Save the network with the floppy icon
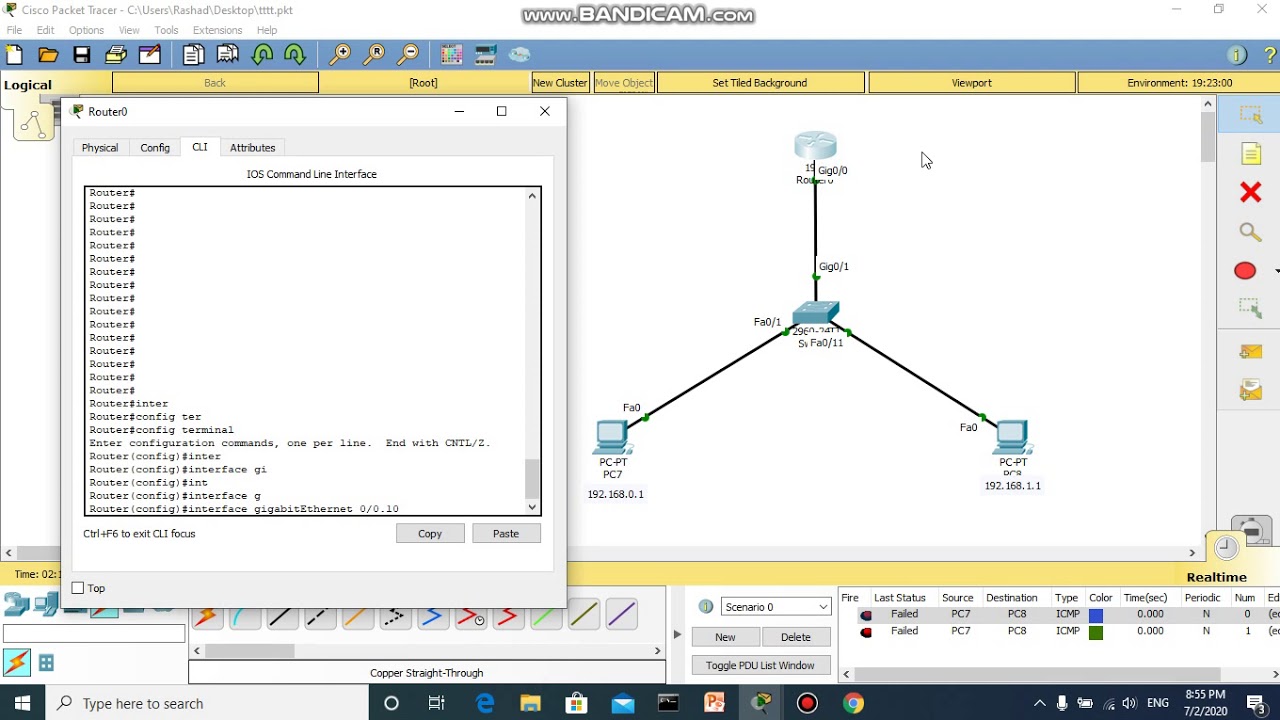Image resolution: width=1280 pixels, height=720 pixels. coord(82,55)
